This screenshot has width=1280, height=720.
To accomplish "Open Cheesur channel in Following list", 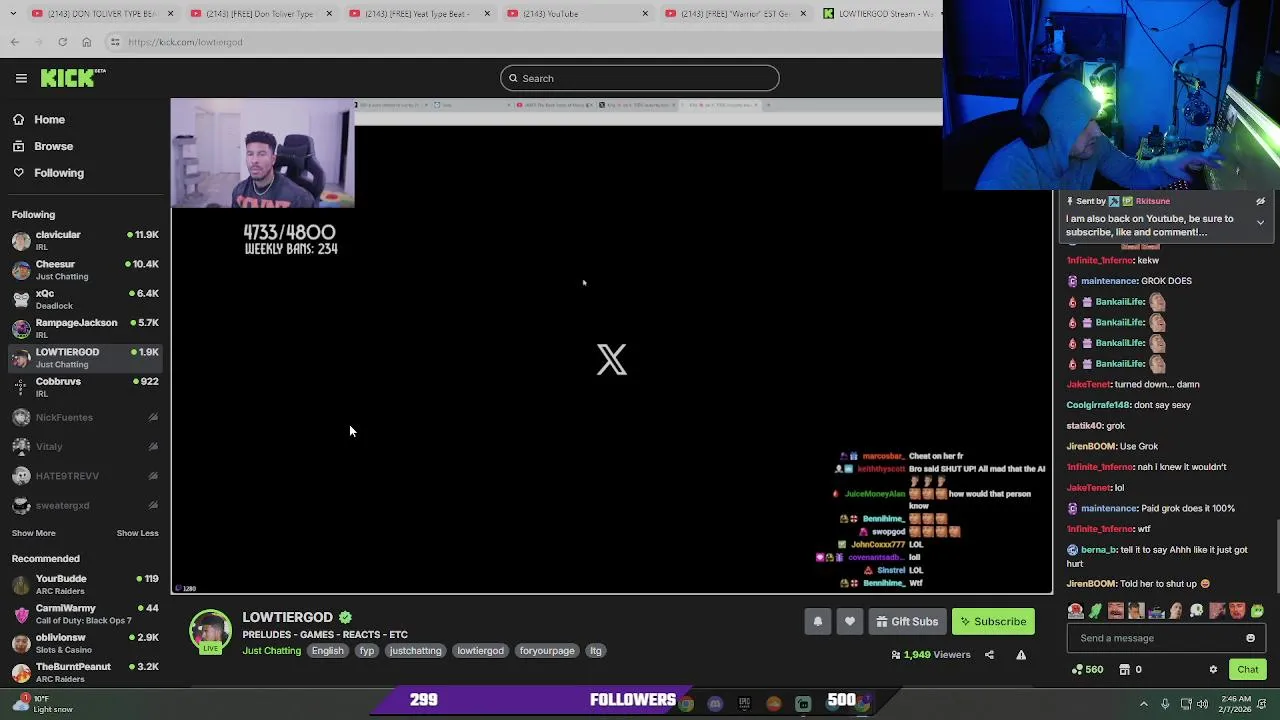I will click(85, 270).
